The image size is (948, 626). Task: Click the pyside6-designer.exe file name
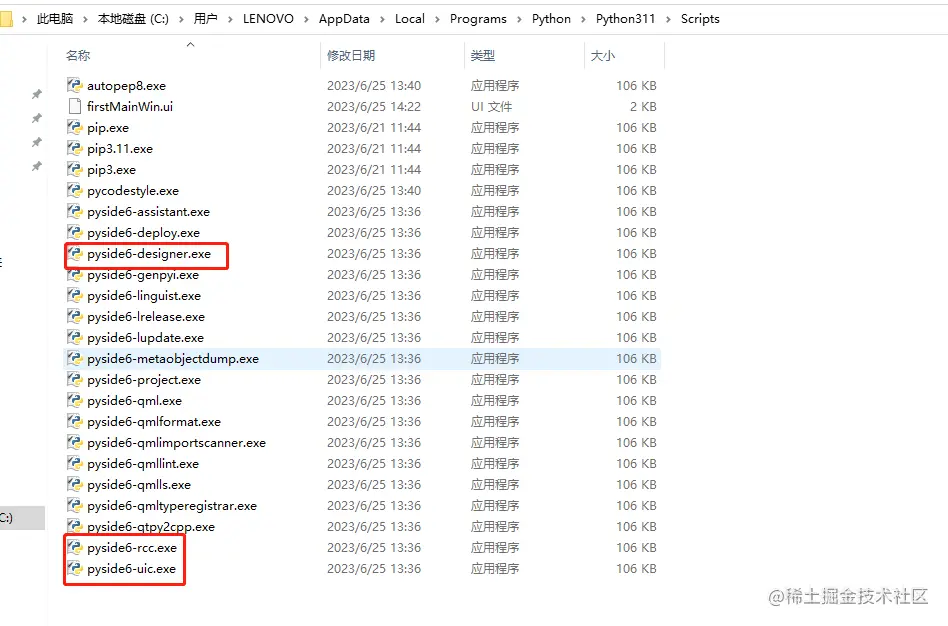(x=149, y=254)
